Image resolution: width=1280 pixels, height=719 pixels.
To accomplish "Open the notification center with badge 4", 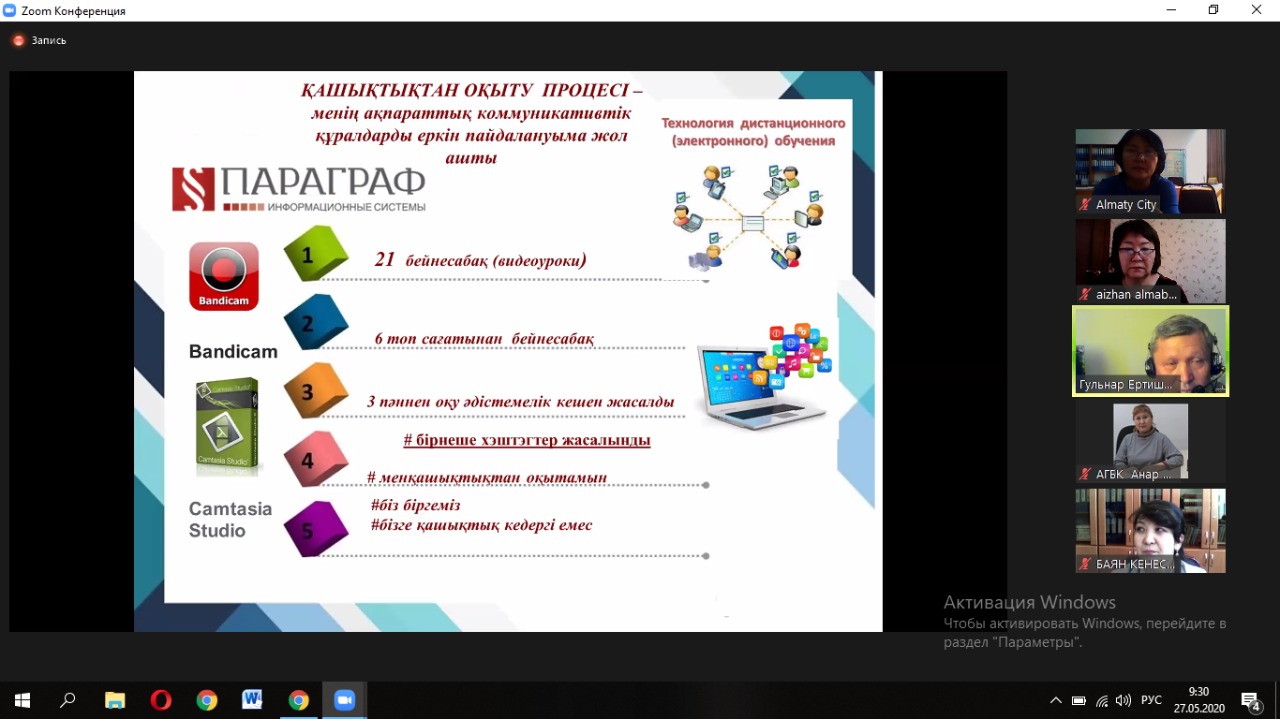I will click(x=1250, y=701).
